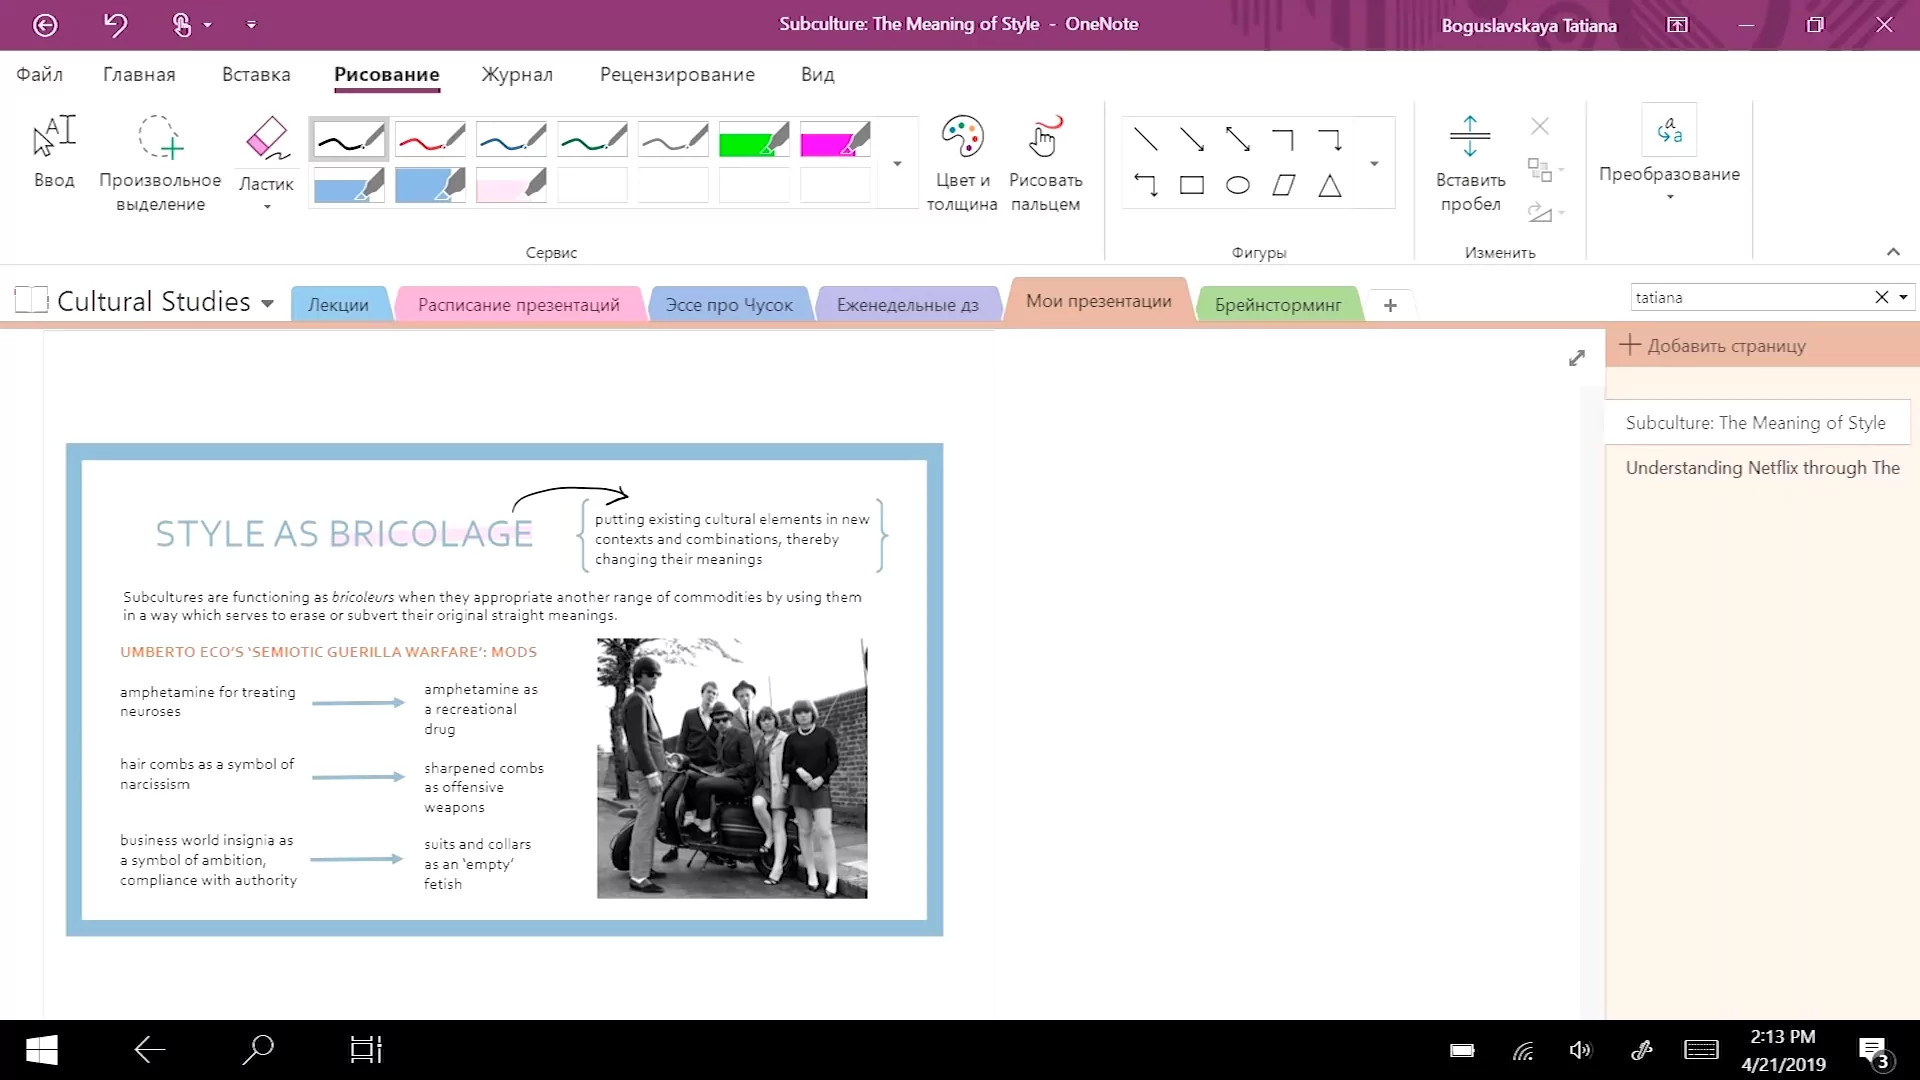The width and height of the screenshot is (1920, 1080).
Task: Undo the last action
Action: 115,25
